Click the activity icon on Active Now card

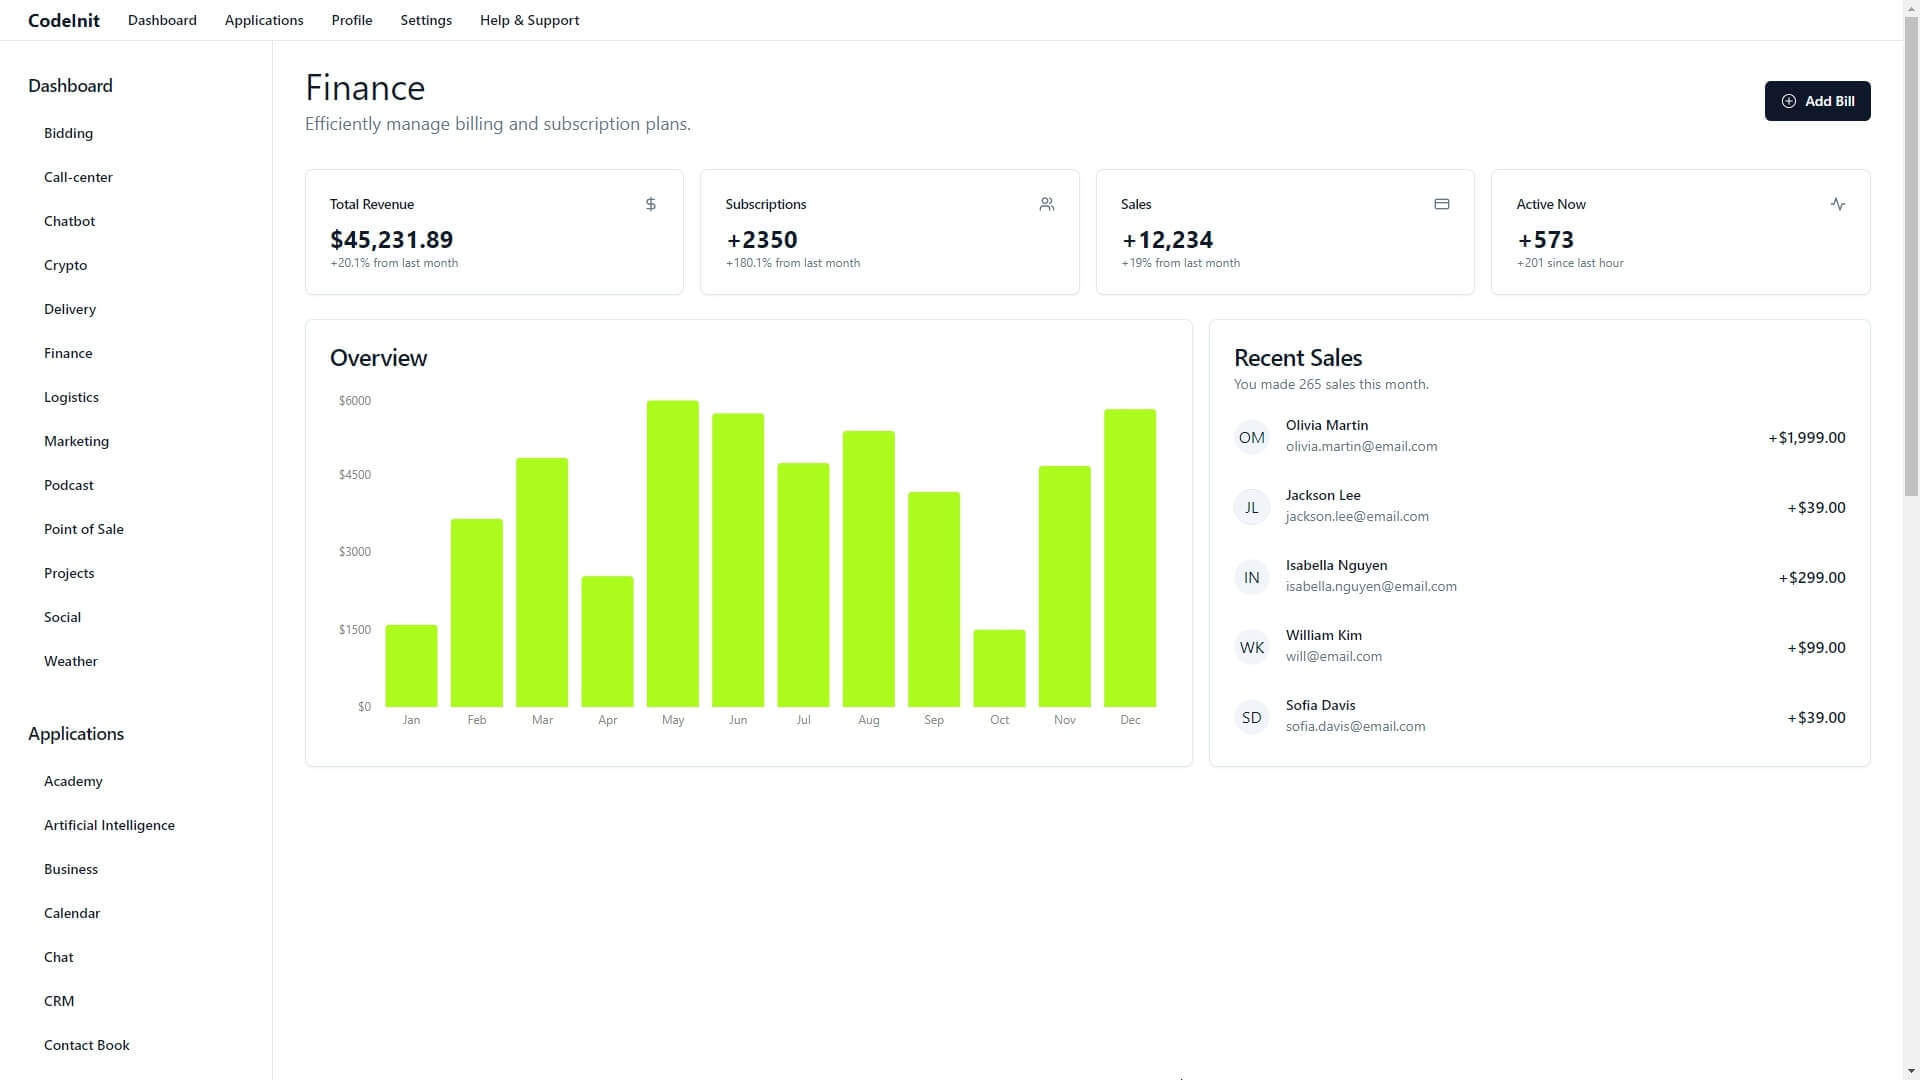pyautogui.click(x=1838, y=204)
